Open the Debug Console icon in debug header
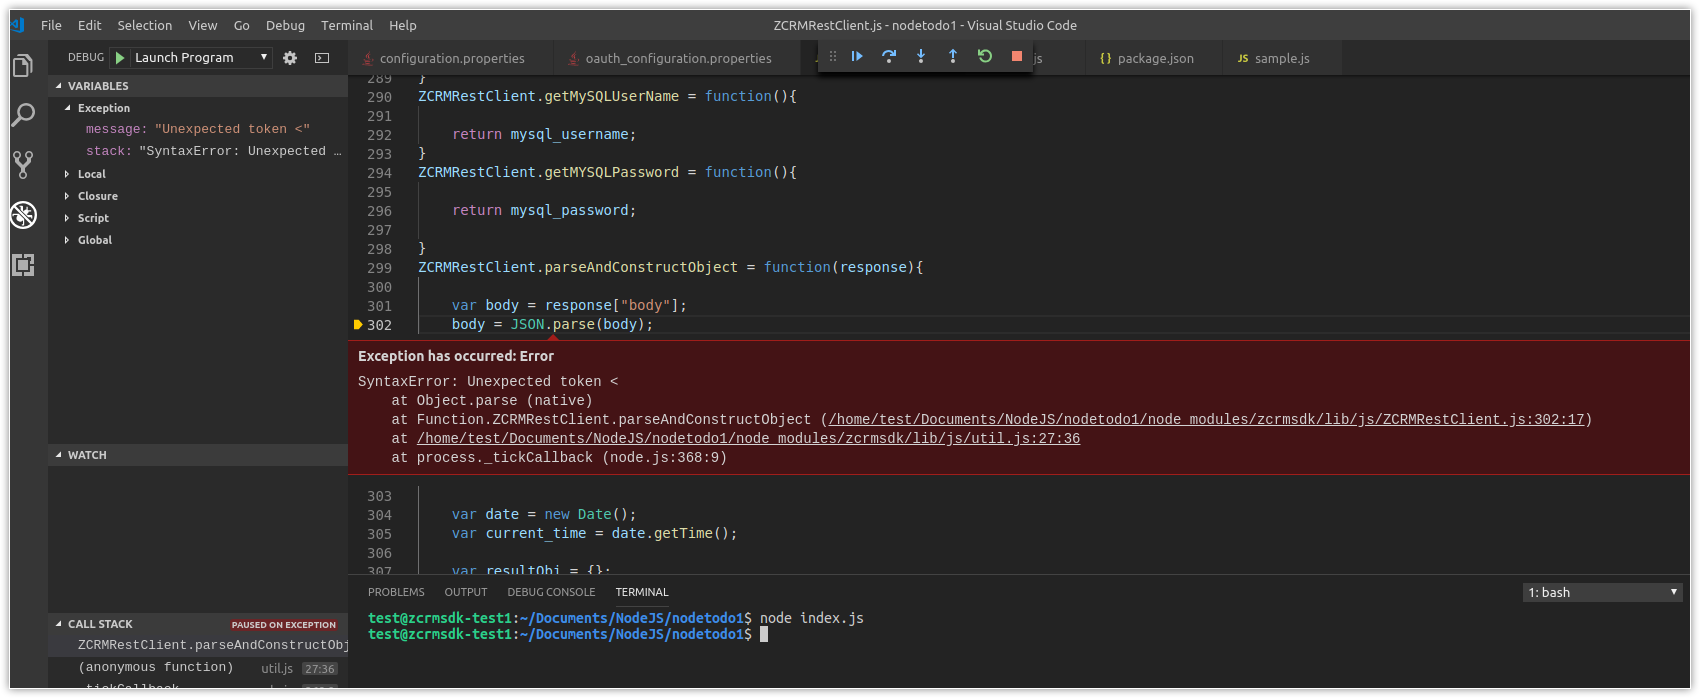The image size is (1700, 698). pyautogui.click(x=322, y=58)
